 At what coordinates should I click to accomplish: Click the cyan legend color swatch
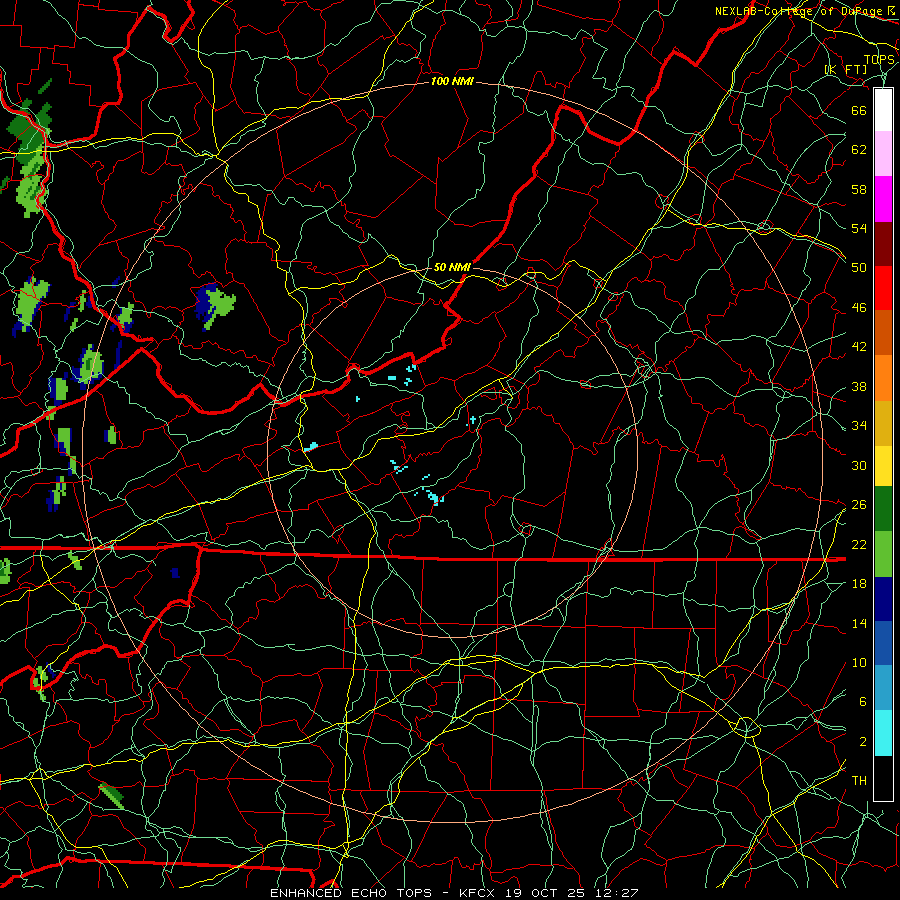pos(883,733)
